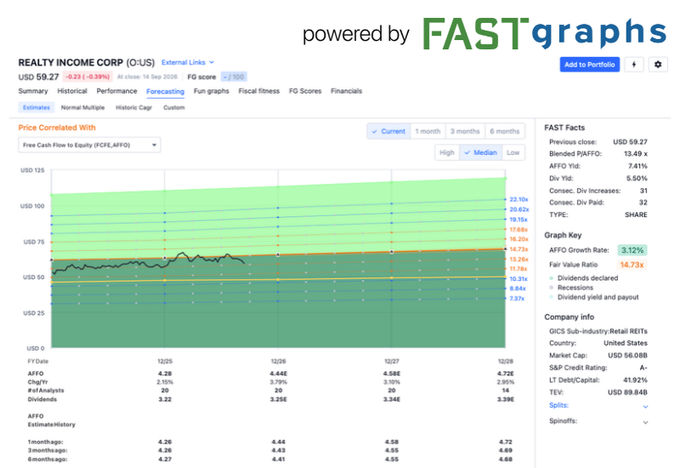Switch to the Financials tab
This screenshot has height=468, width=680.
[346, 91]
